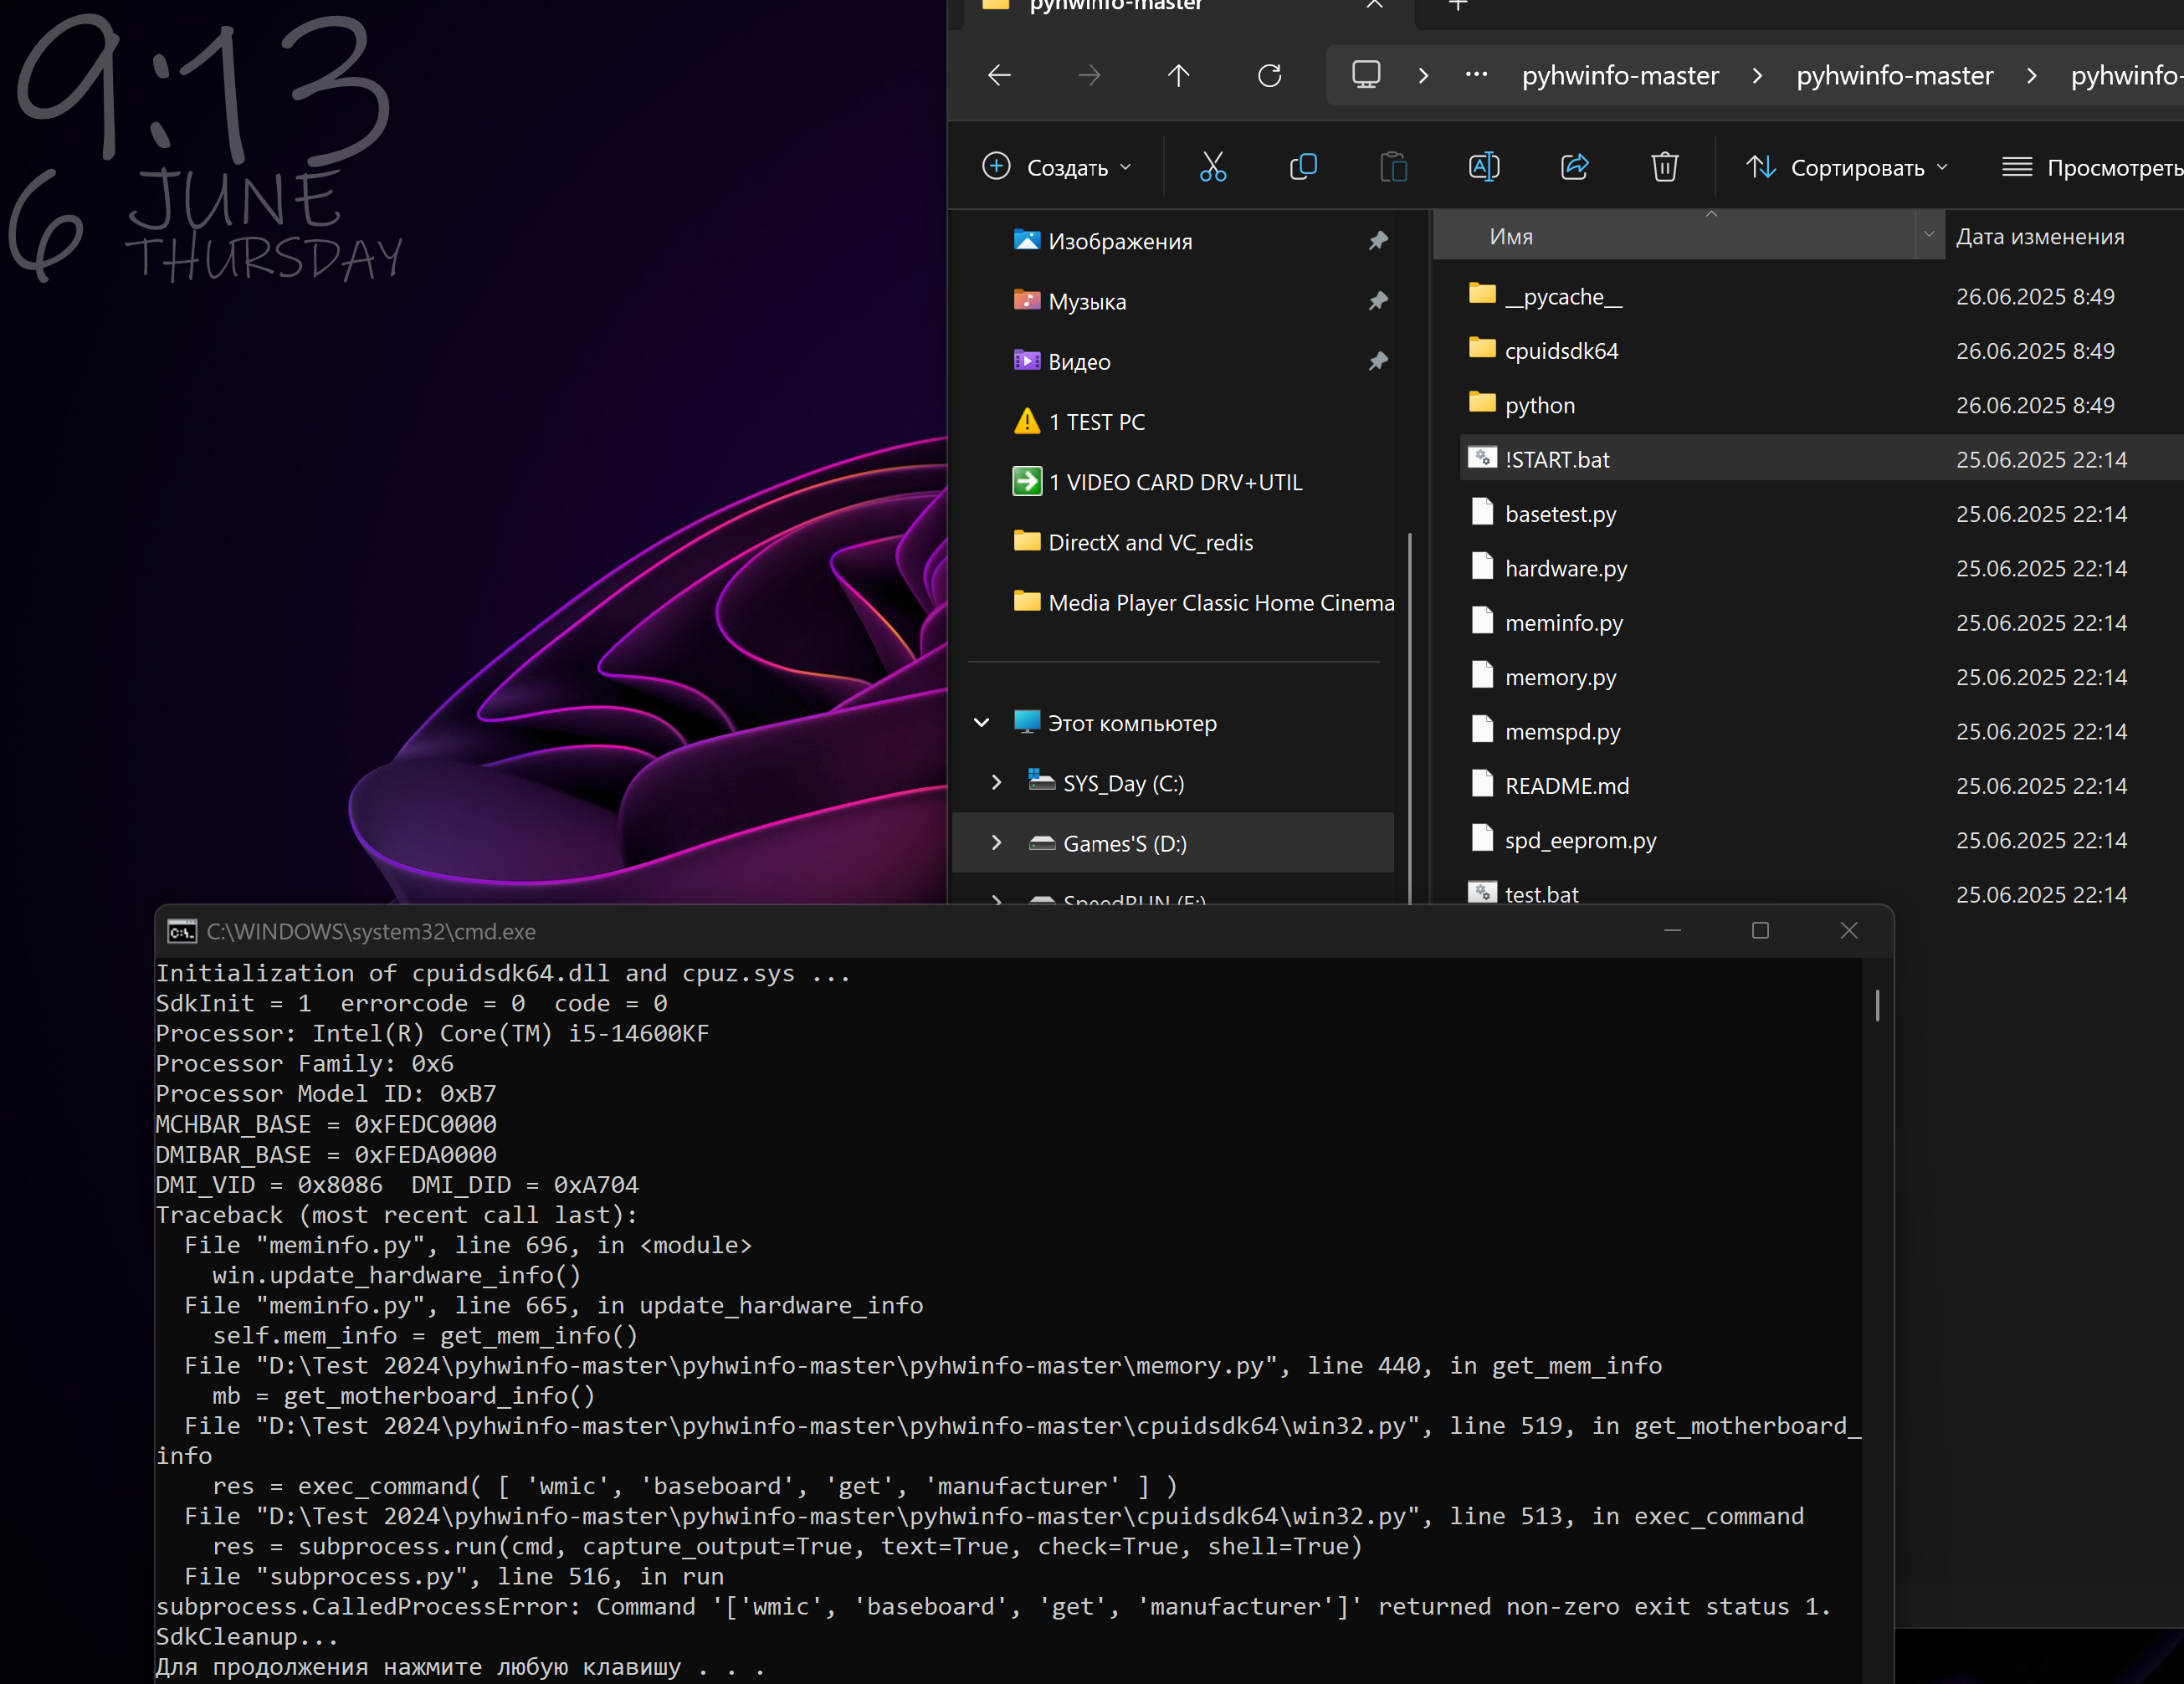Viewport: 2184px width, 1684px height.
Task: Open the Сортировать dropdown
Action: pos(1846,168)
